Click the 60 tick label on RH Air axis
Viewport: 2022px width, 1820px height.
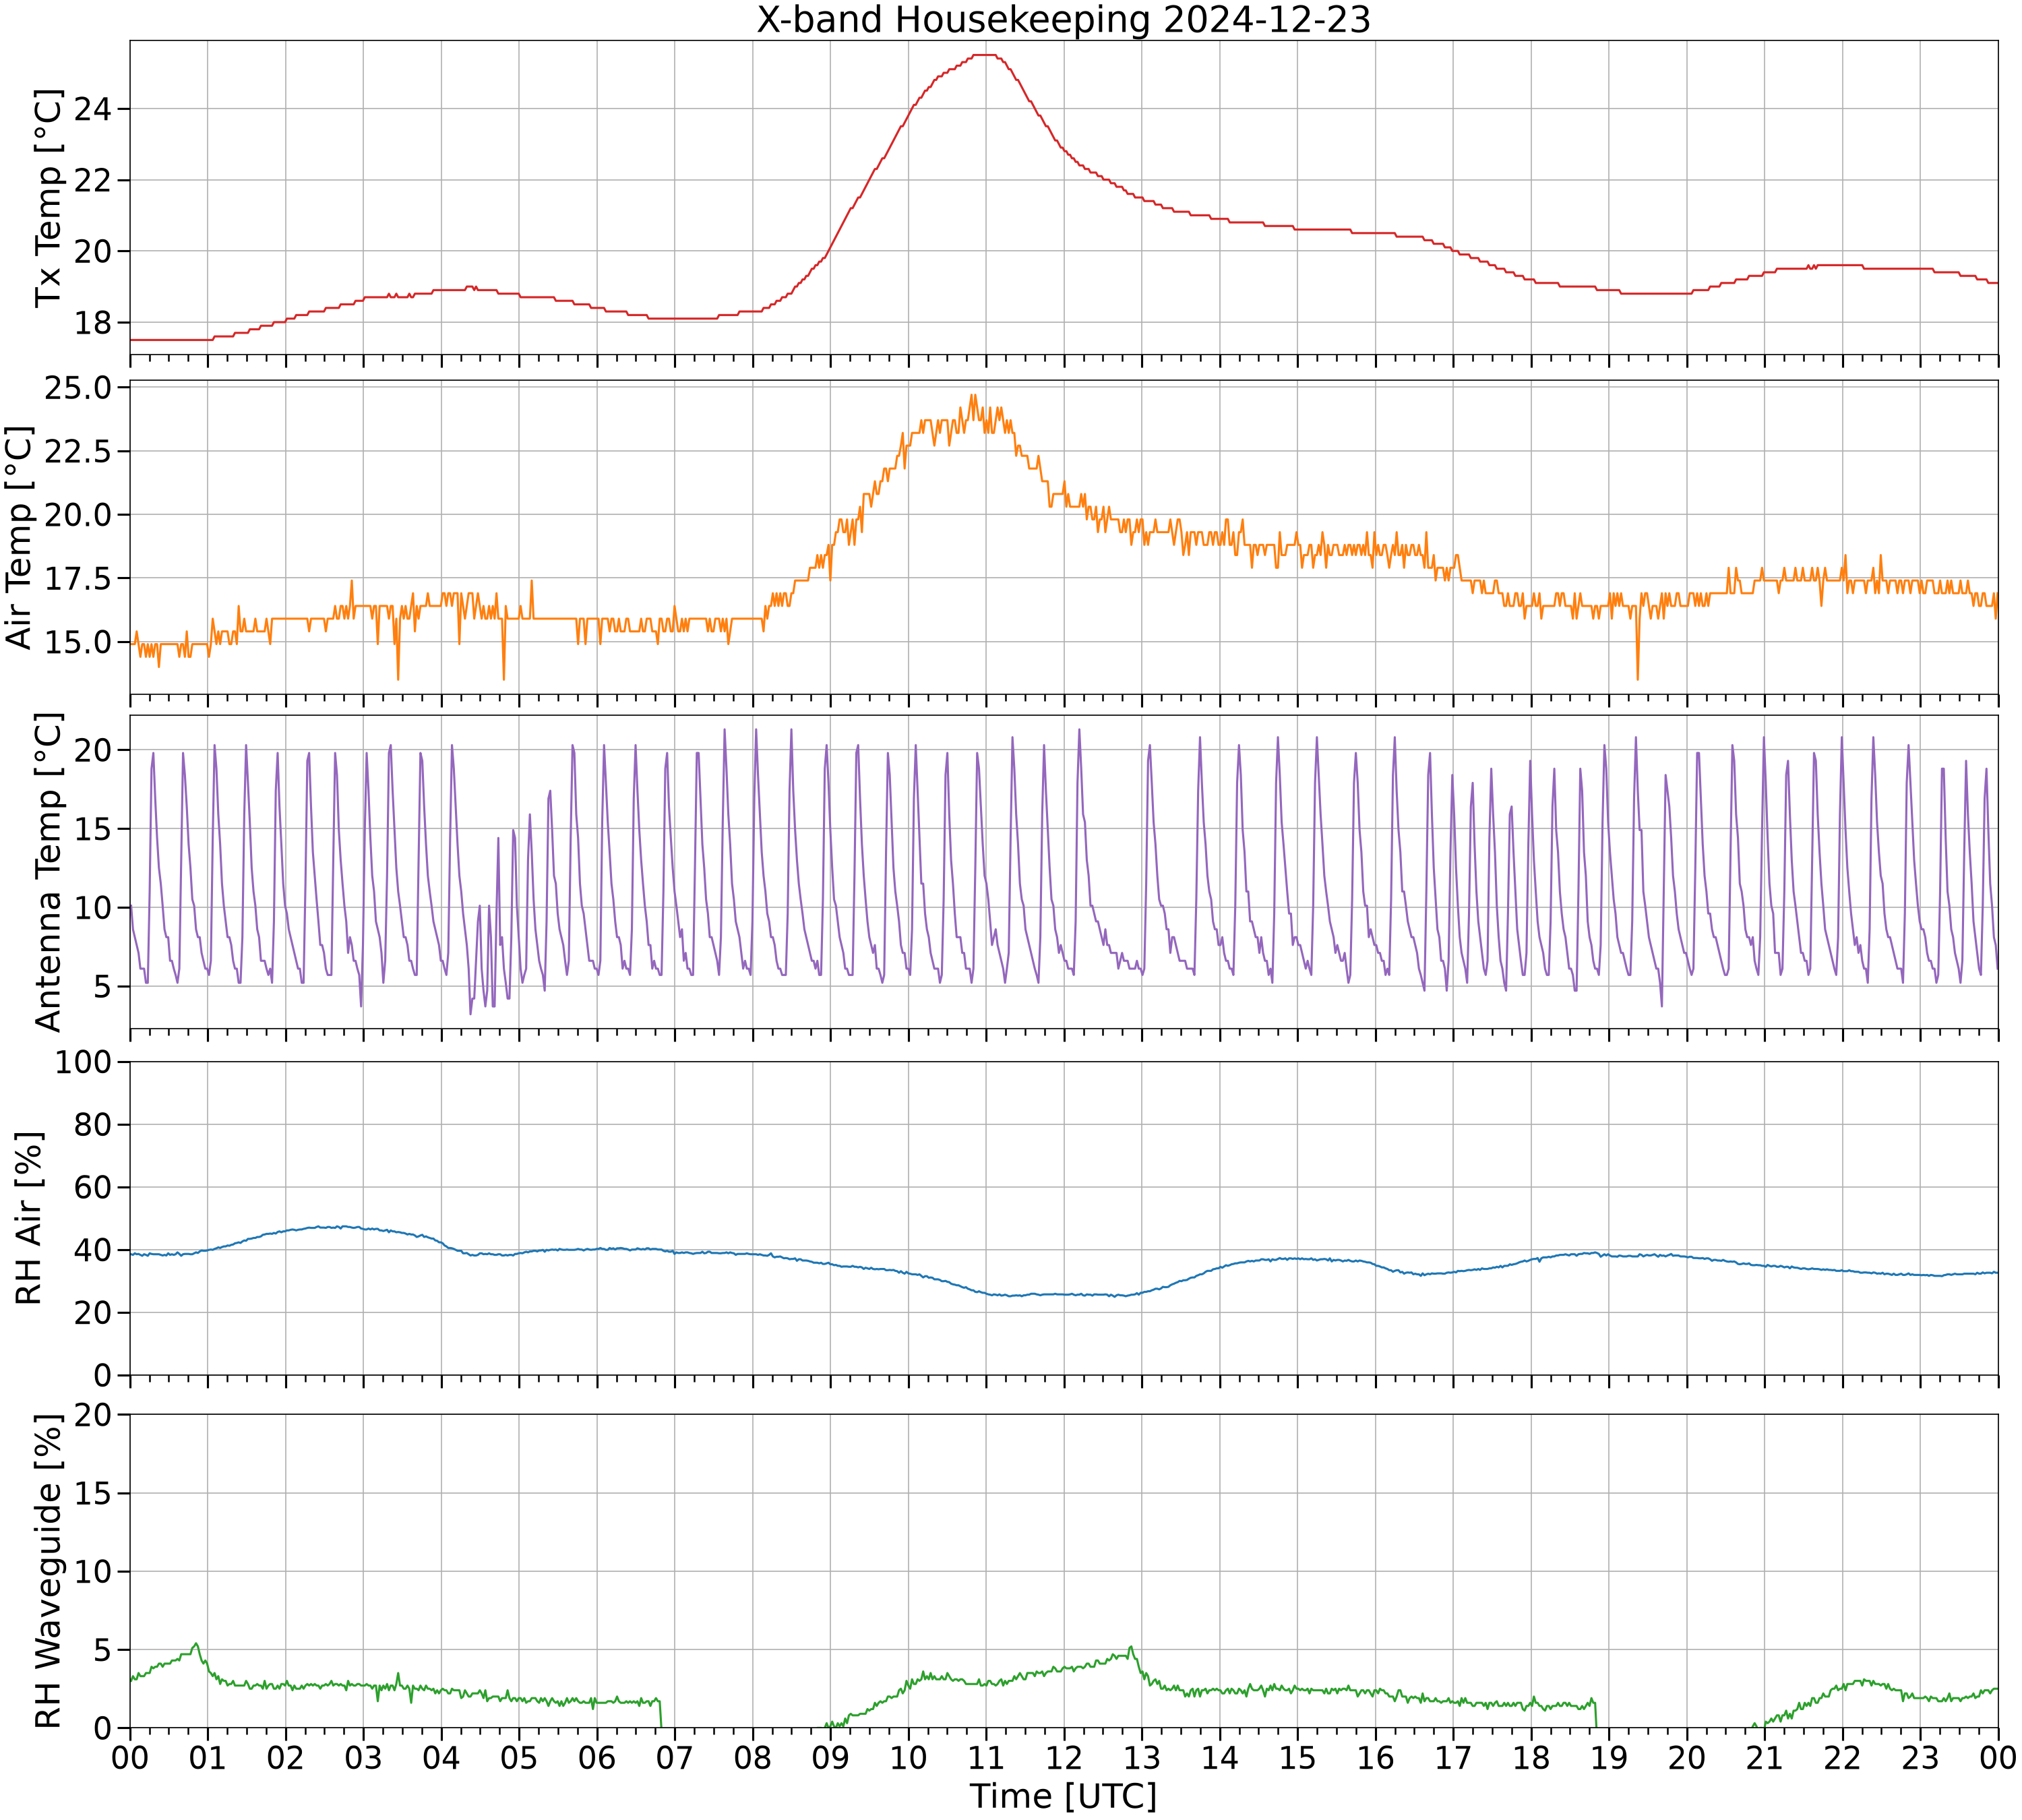coord(93,1187)
